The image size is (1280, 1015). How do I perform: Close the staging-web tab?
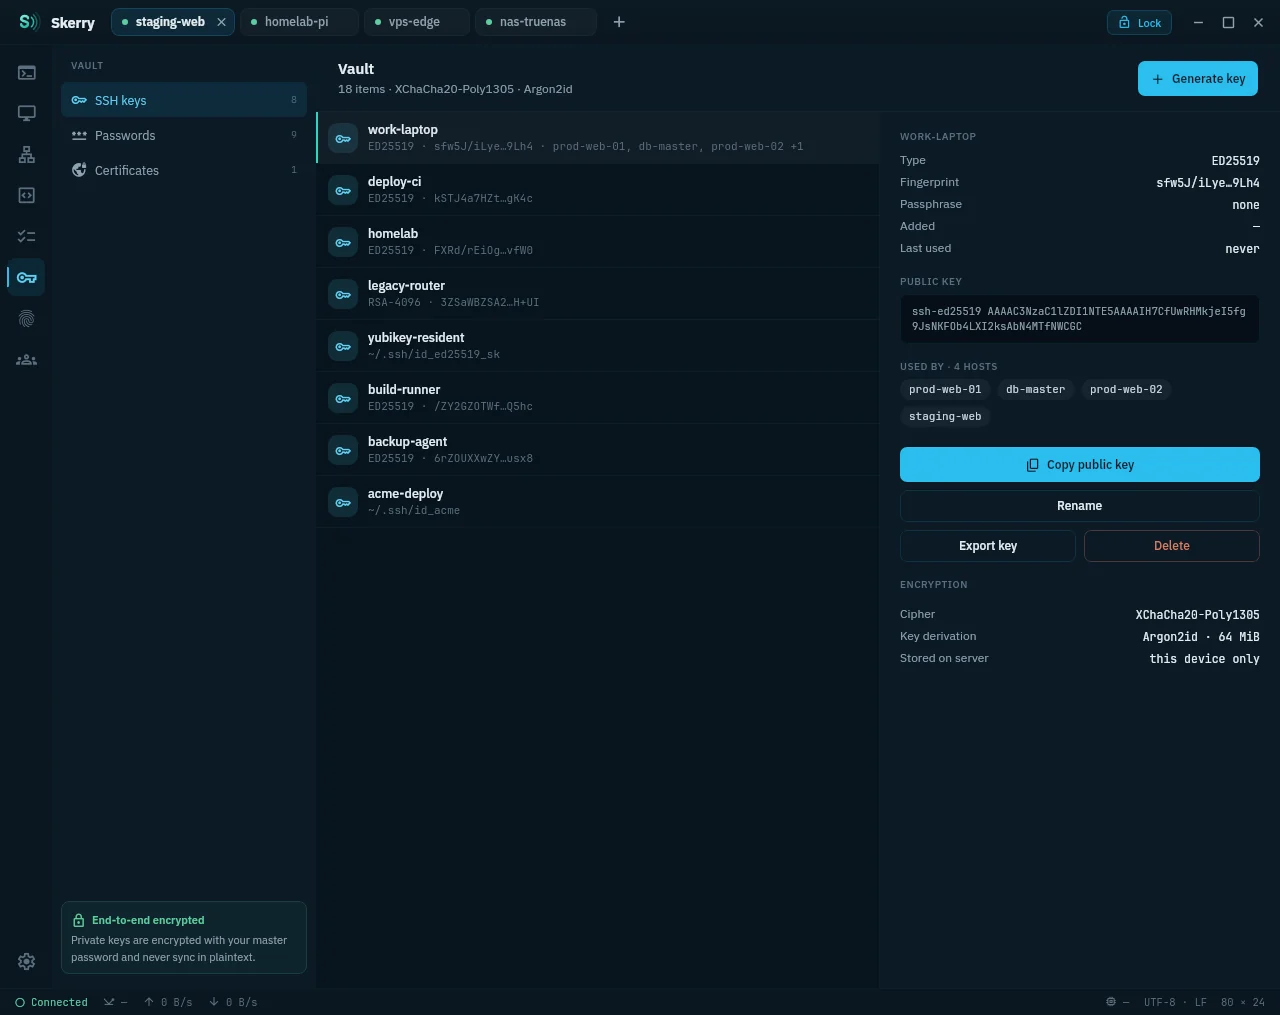(222, 22)
